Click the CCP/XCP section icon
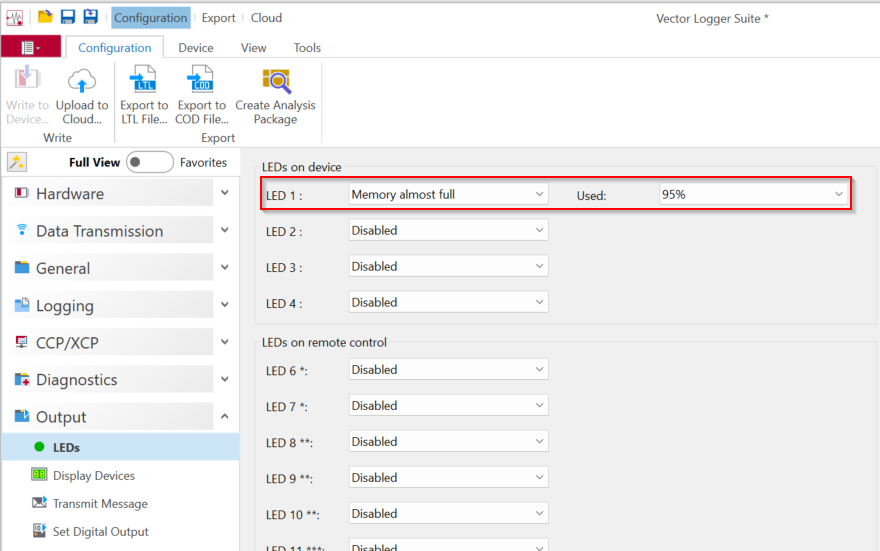The width and height of the screenshot is (880, 551). click(21, 342)
